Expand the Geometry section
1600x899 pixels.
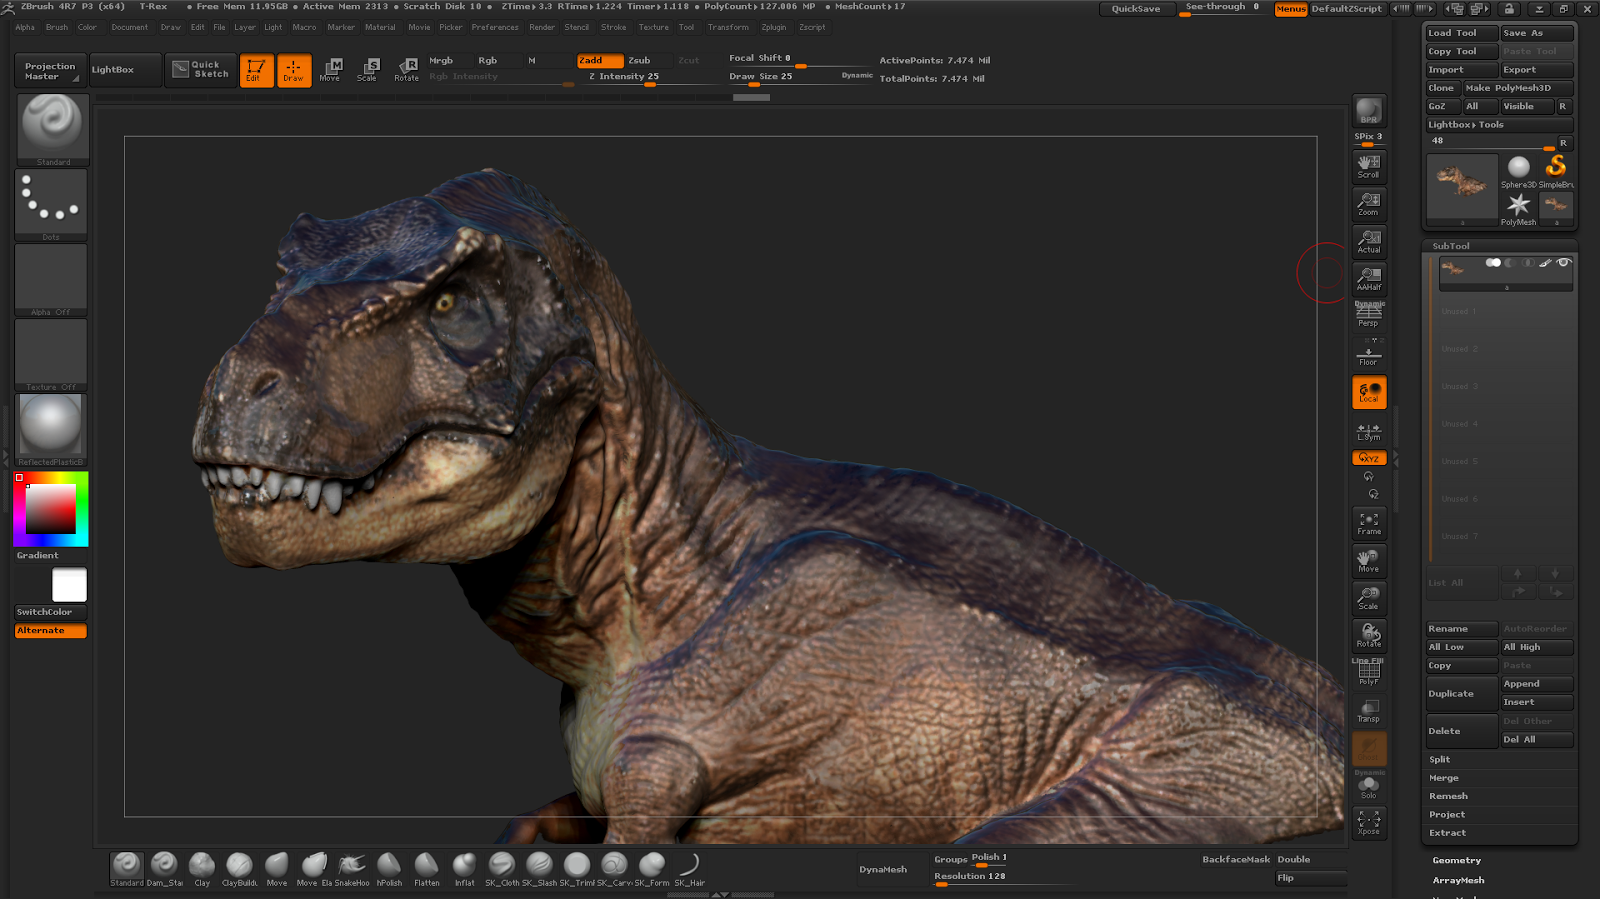coord(1456,861)
